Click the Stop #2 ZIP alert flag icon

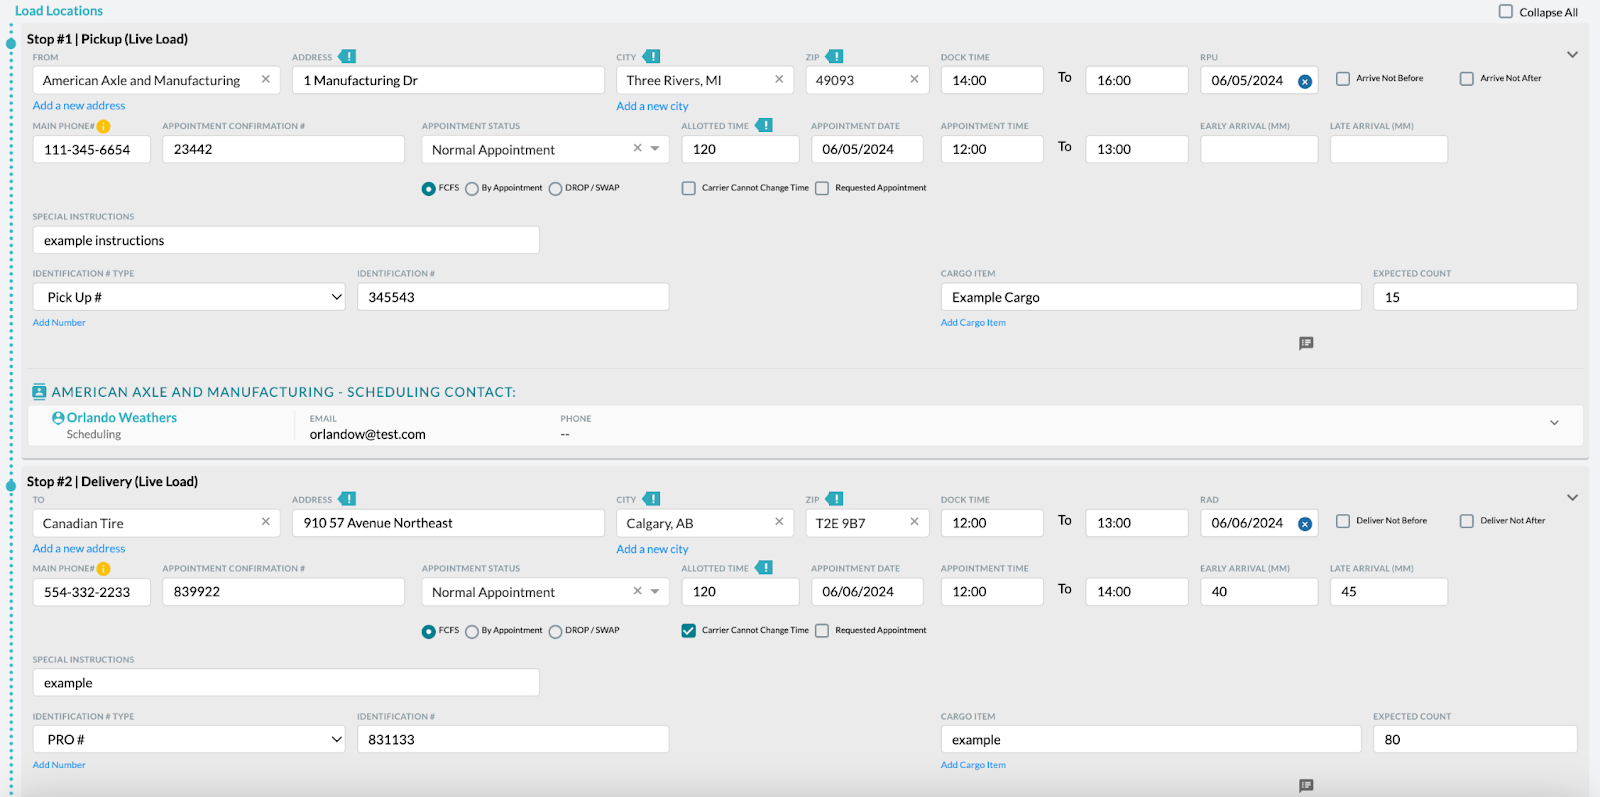pyautogui.click(x=835, y=499)
